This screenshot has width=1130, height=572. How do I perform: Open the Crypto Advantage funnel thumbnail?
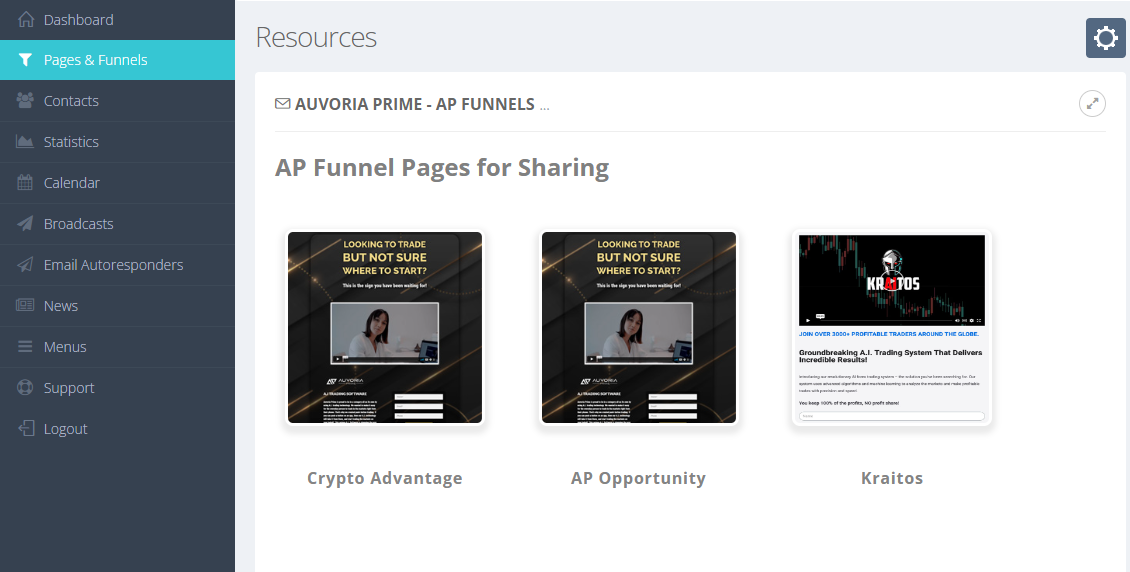click(385, 327)
